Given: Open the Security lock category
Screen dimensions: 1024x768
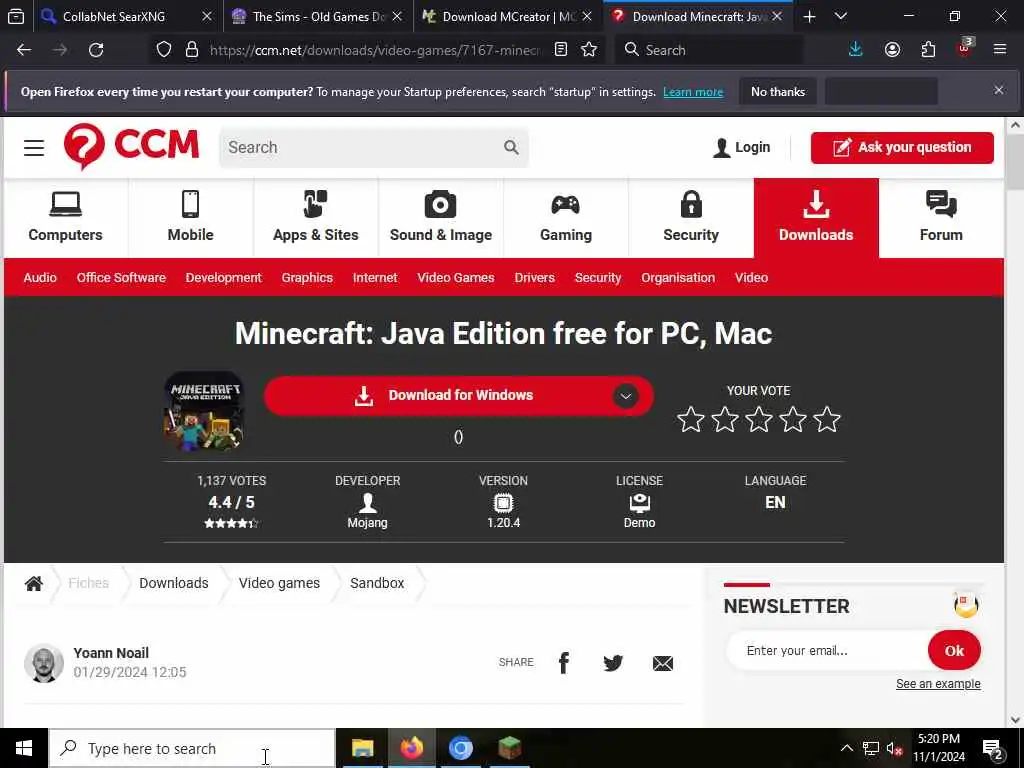Looking at the screenshot, I should 691,217.
